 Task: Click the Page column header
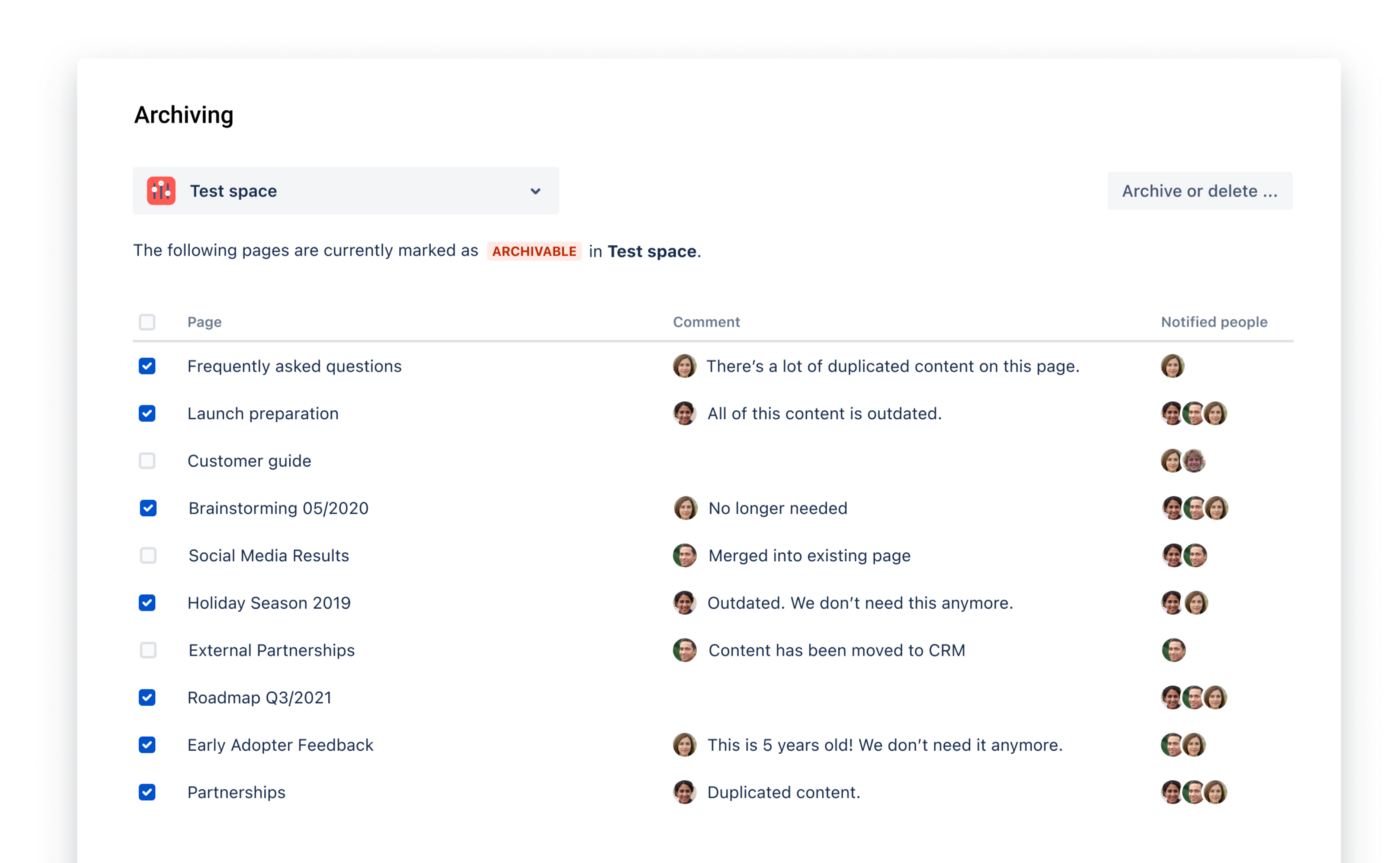[205, 322]
